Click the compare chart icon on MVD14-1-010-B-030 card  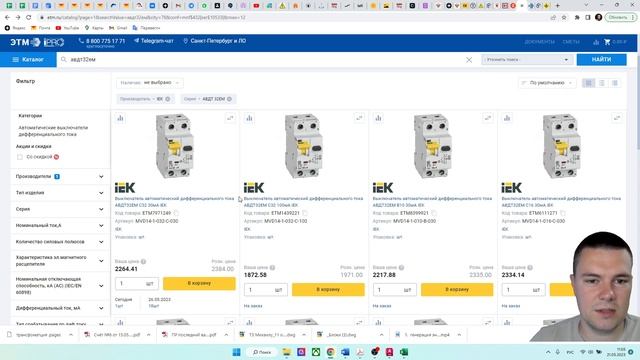tap(378, 118)
